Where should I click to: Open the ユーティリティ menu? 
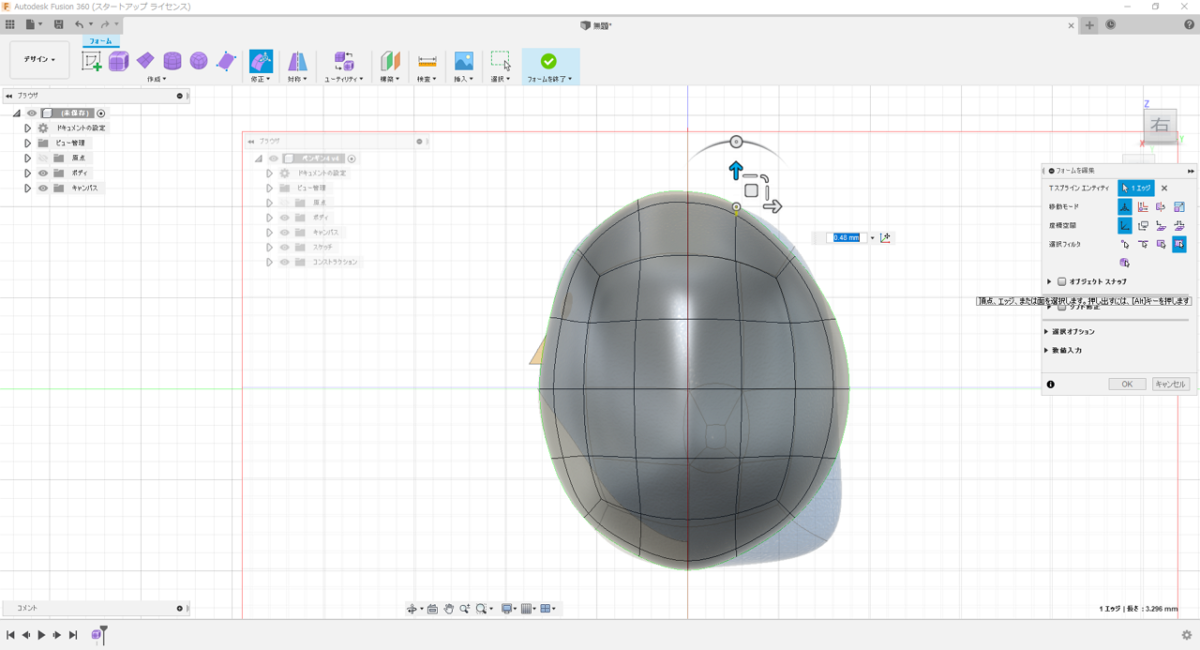(x=344, y=78)
